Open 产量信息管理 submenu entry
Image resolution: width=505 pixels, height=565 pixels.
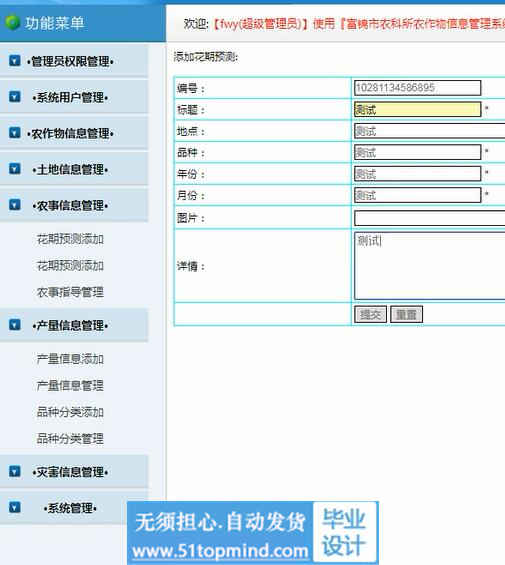point(70,386)
